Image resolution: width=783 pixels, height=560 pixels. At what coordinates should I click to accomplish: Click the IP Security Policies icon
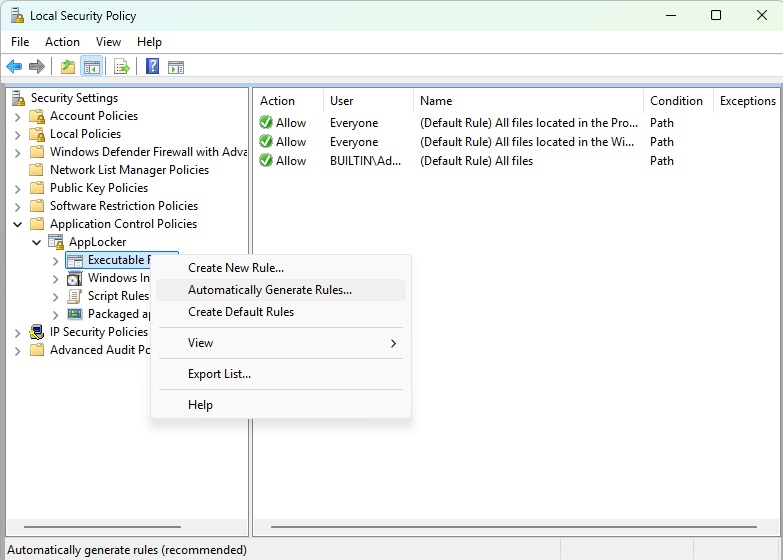pos(37,332)
